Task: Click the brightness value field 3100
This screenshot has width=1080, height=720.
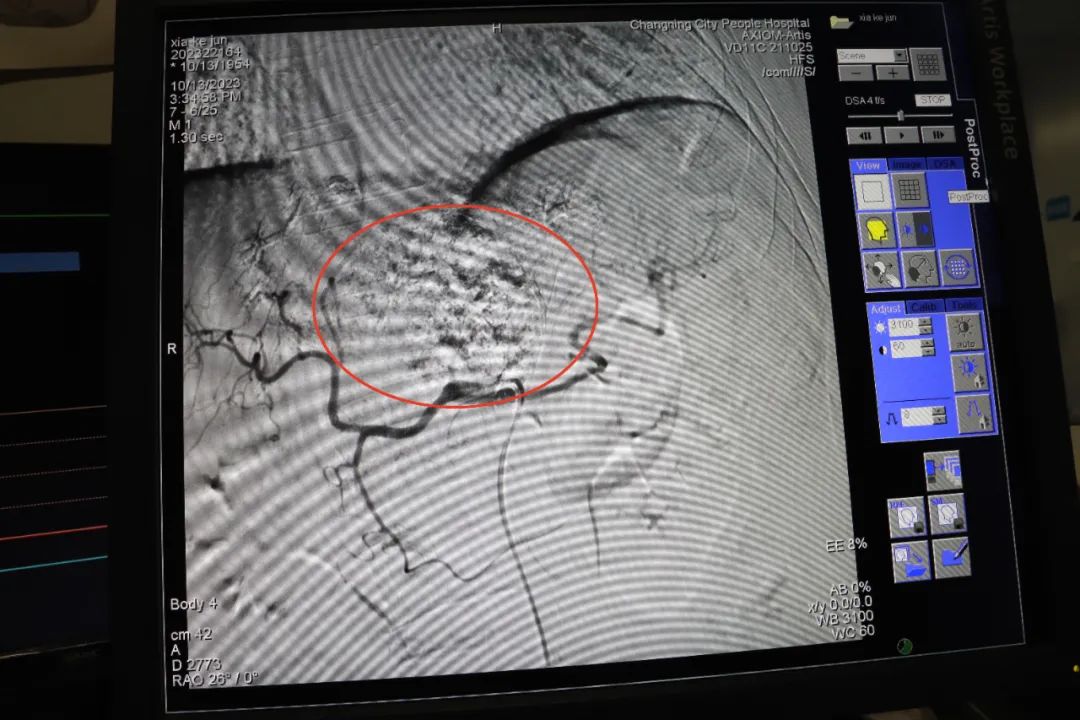Action: point(903,326)
